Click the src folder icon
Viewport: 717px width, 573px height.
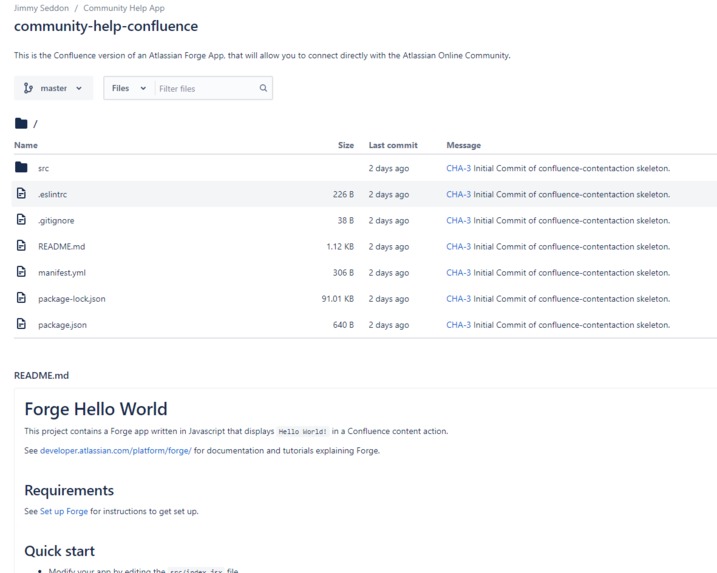21,167
